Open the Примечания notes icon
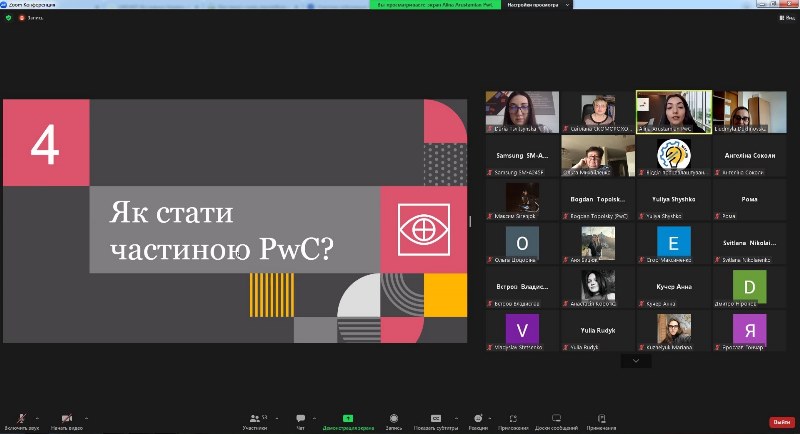 coord(601,418)
